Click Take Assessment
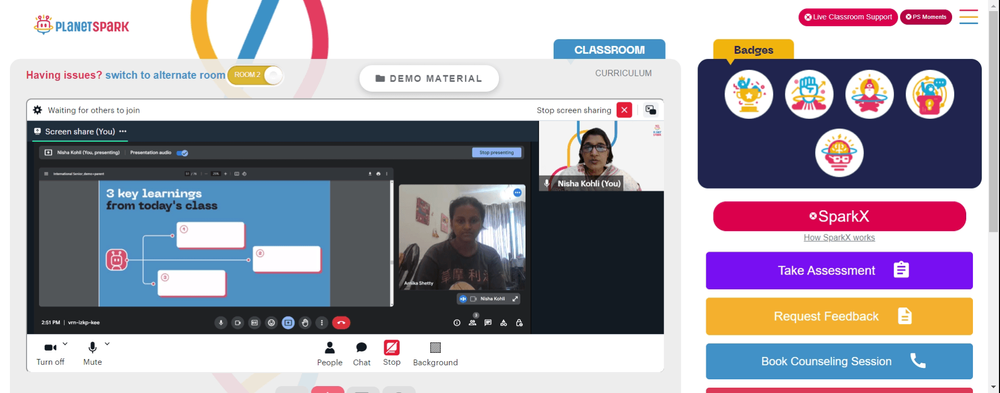The image size is (1000, 393). point(839,271)
